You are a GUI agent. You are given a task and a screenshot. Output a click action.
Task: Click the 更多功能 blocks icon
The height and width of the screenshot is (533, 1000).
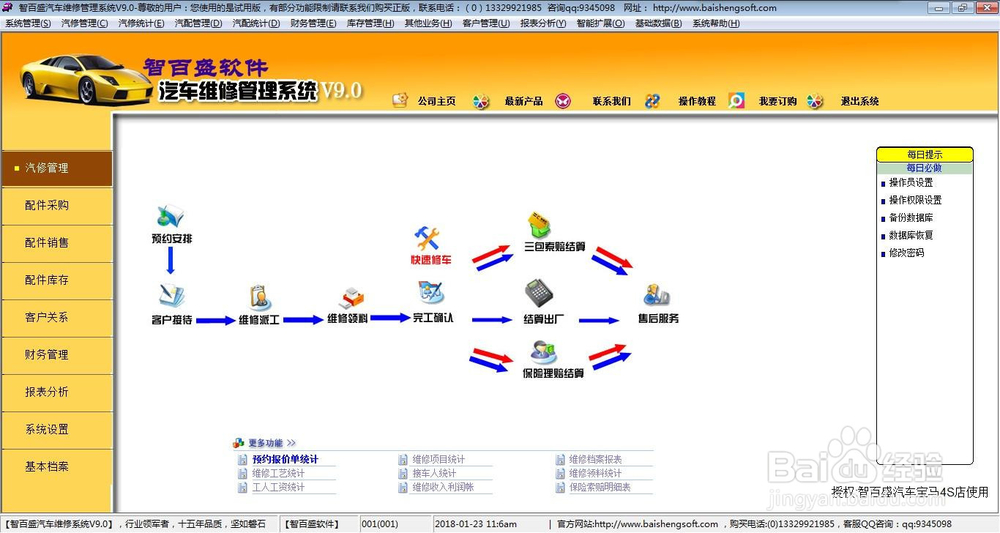[x=239, y=442]
